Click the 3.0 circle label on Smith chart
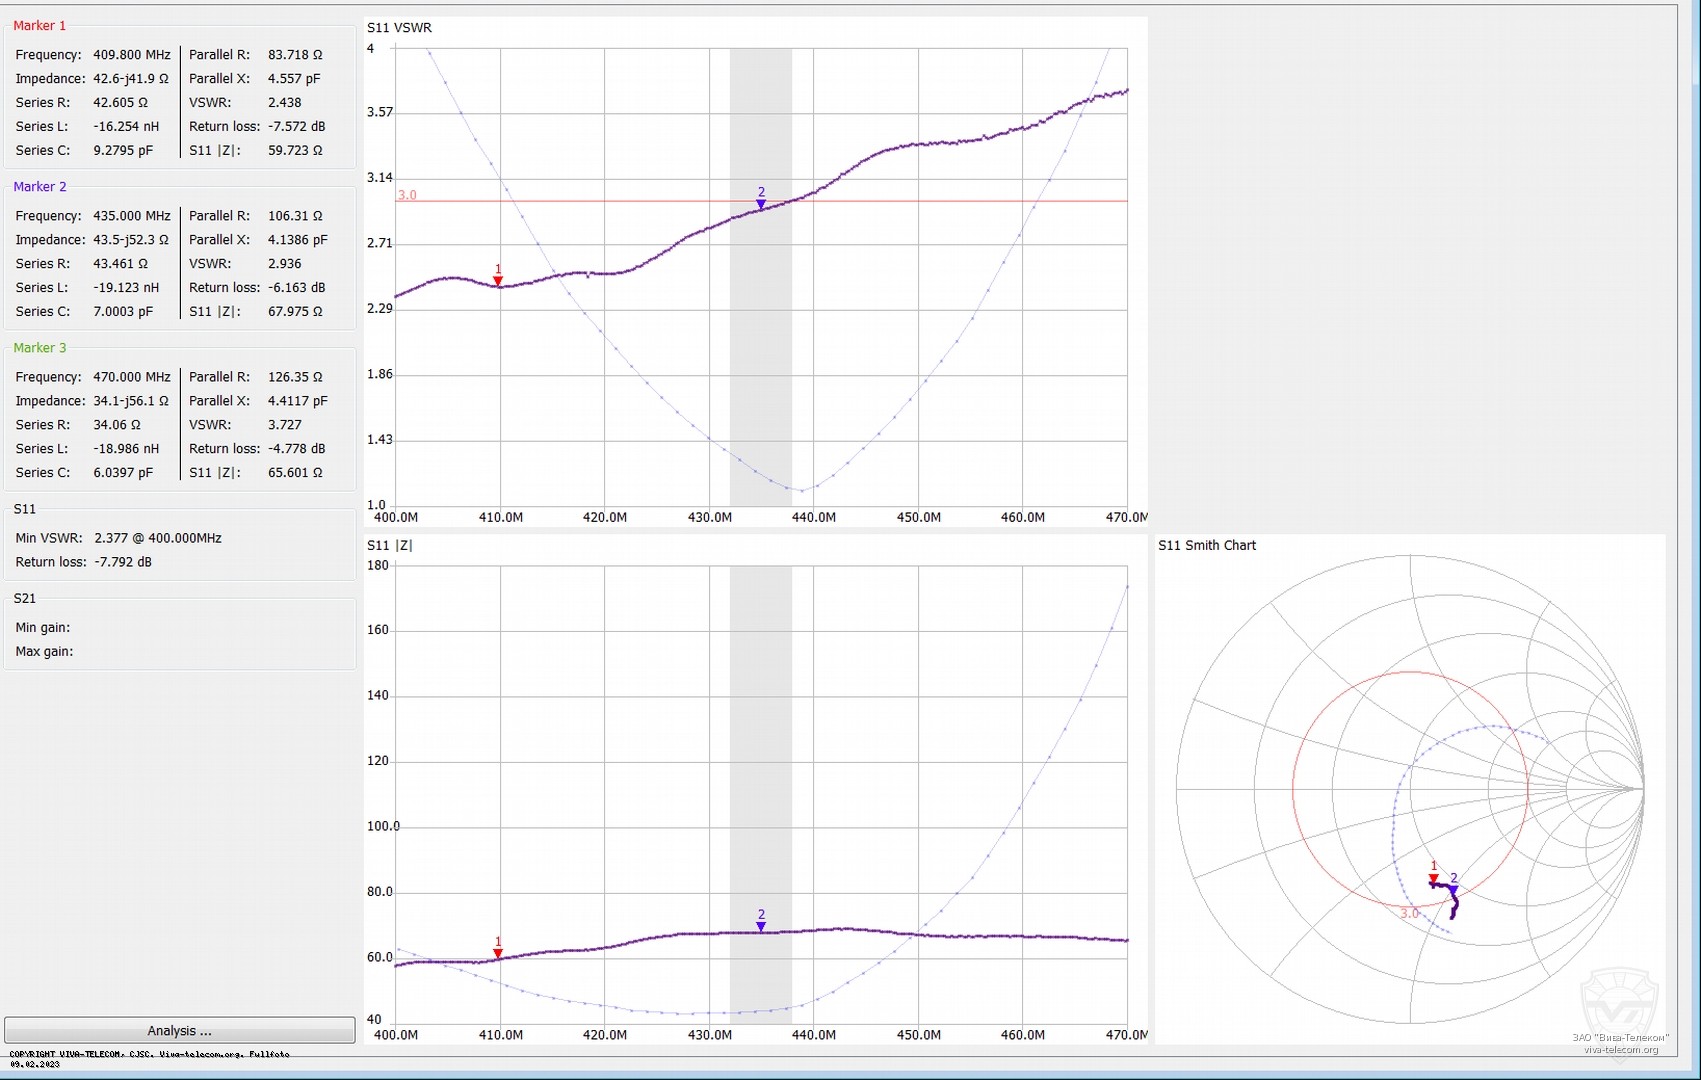This screenshot has width=1701, height=1080. click(x=1409, y=913)
